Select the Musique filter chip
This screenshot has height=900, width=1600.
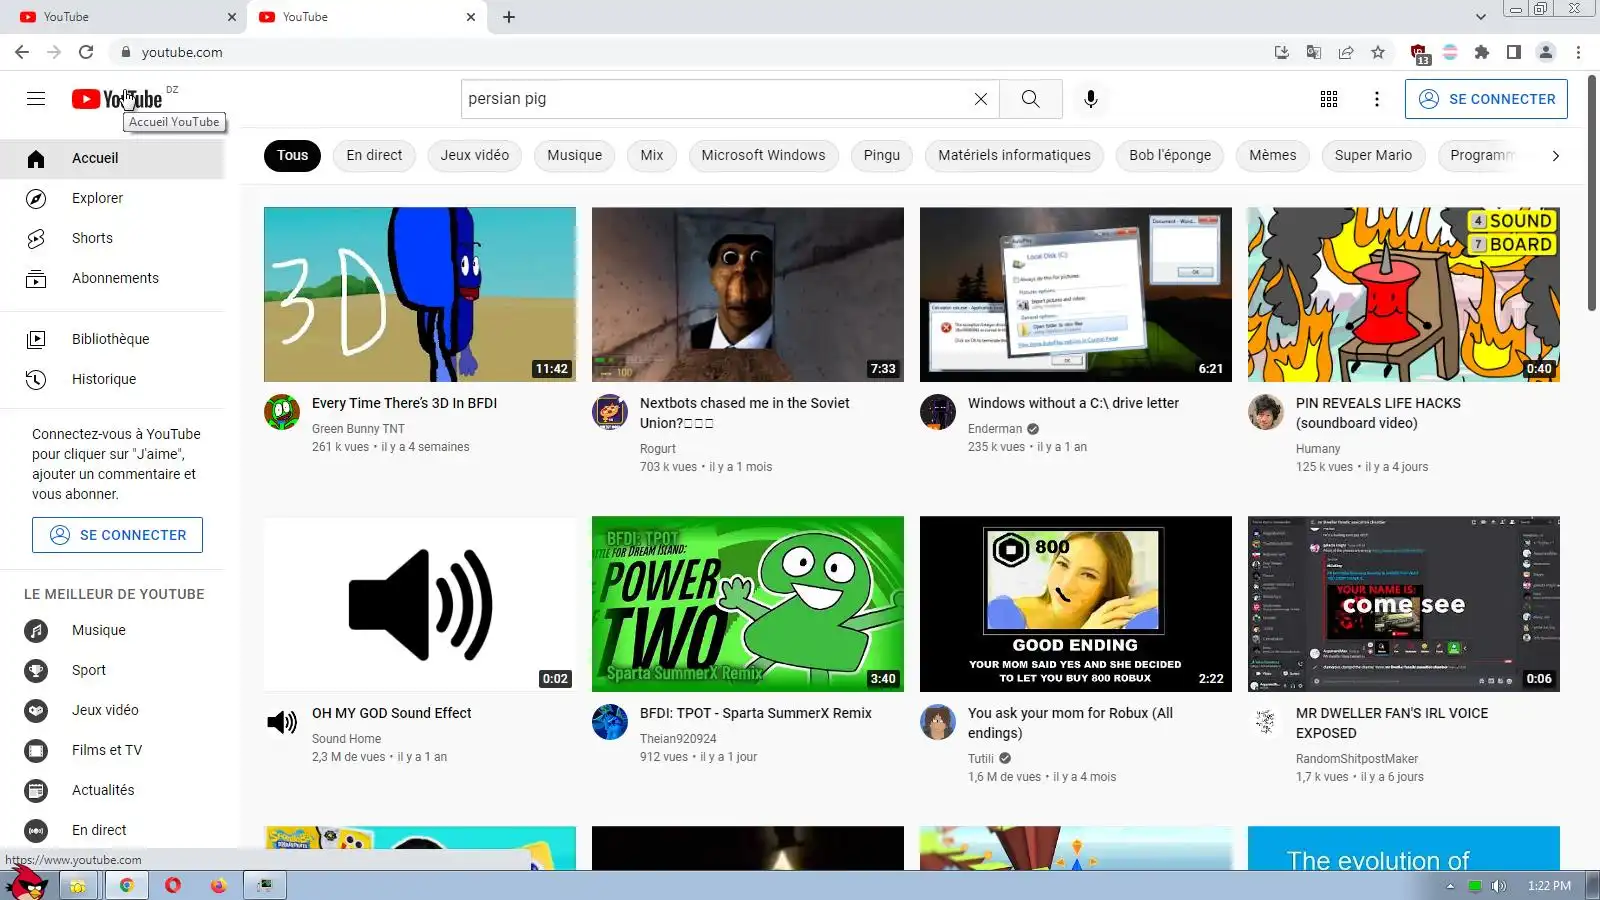(575, 155)
